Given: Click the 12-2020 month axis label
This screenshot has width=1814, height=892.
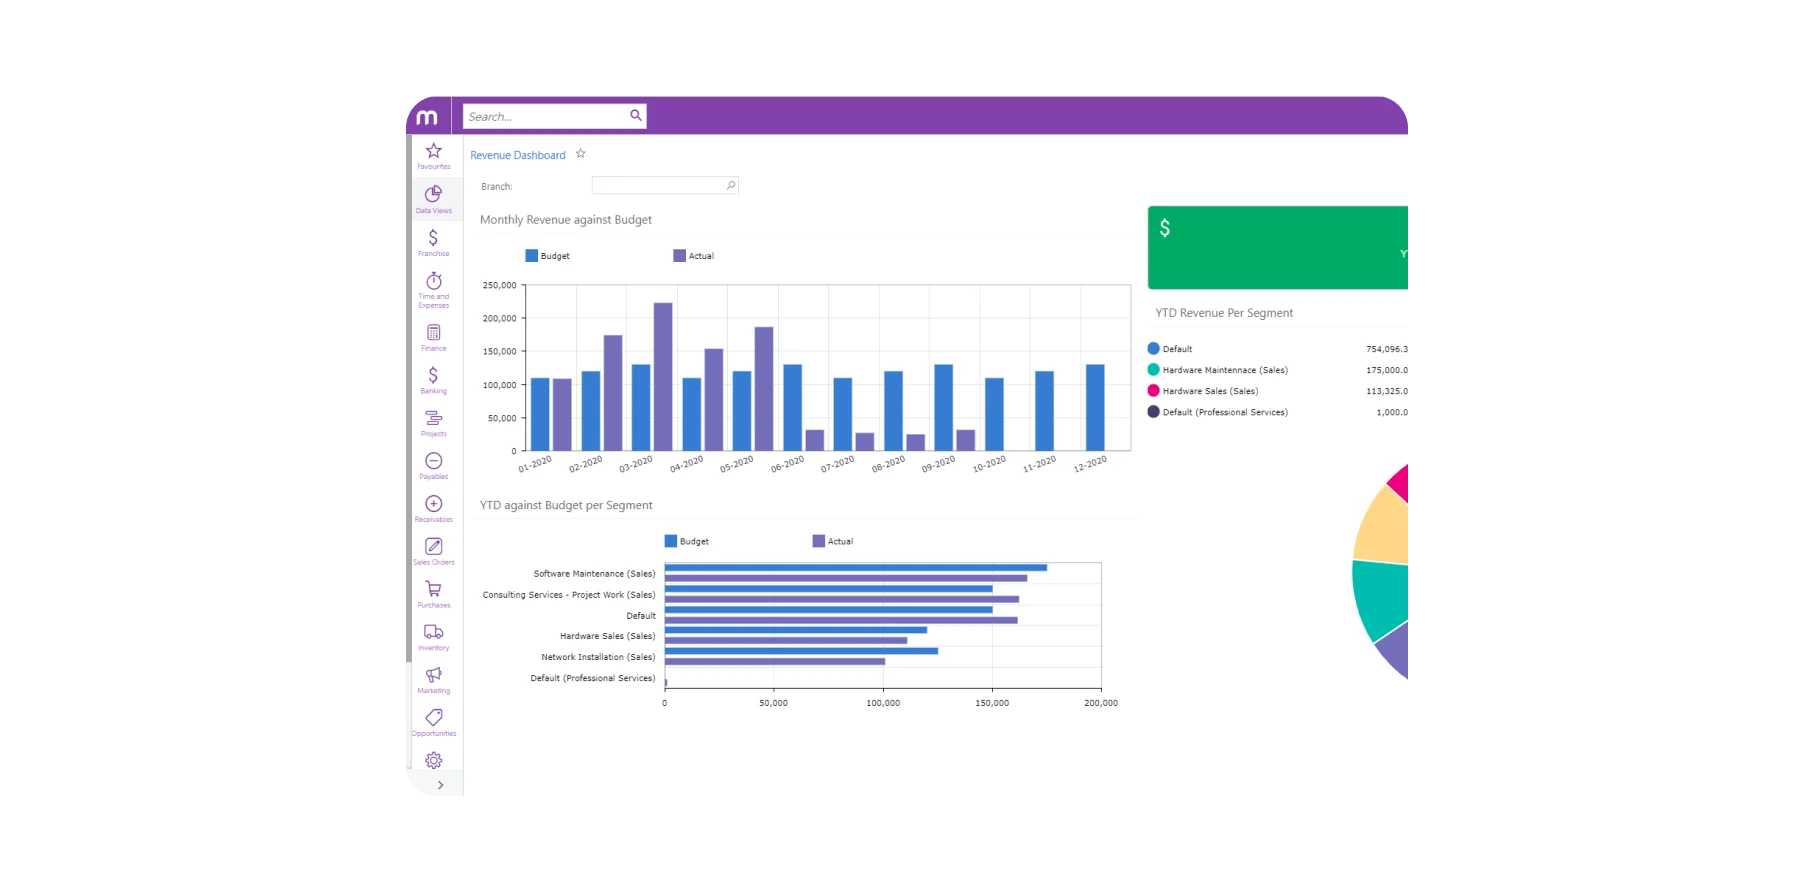Looking at the screenshot, I should (1090, 464).
